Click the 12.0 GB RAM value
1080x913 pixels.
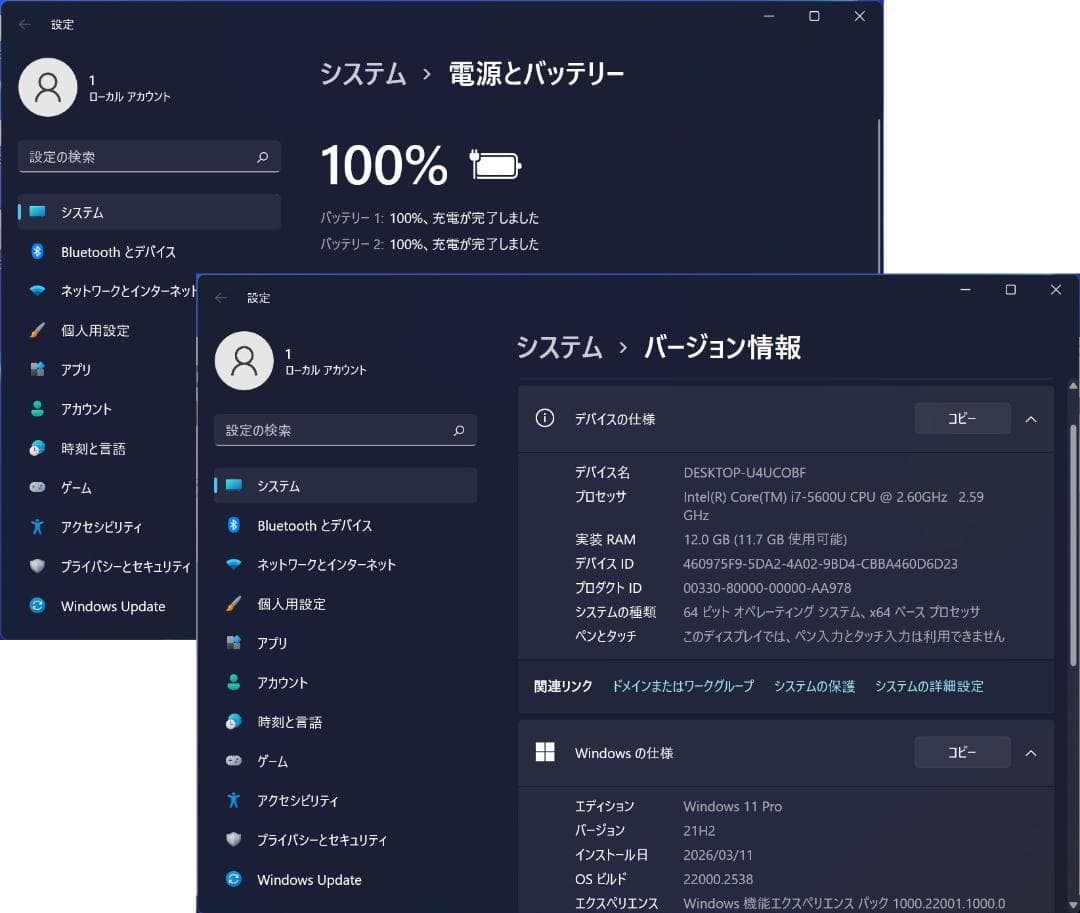(x=765, y=539)
